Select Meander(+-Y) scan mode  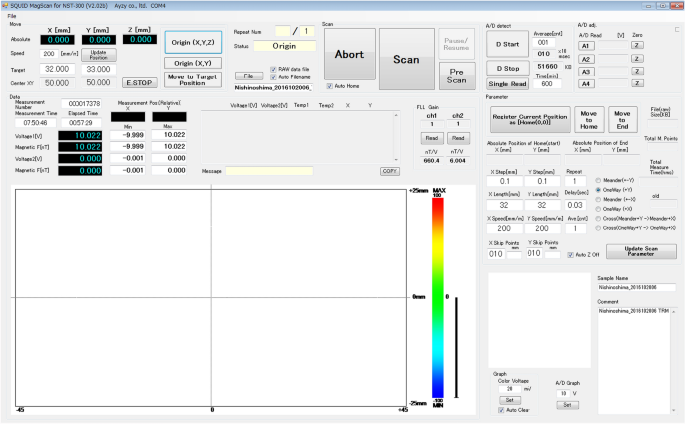tap(598, 180)
